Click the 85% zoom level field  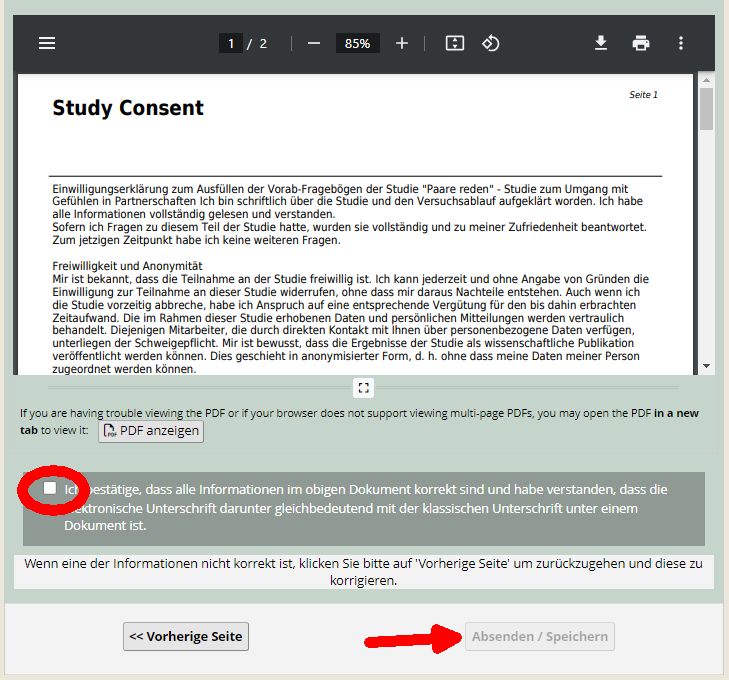tap(358, 43)
